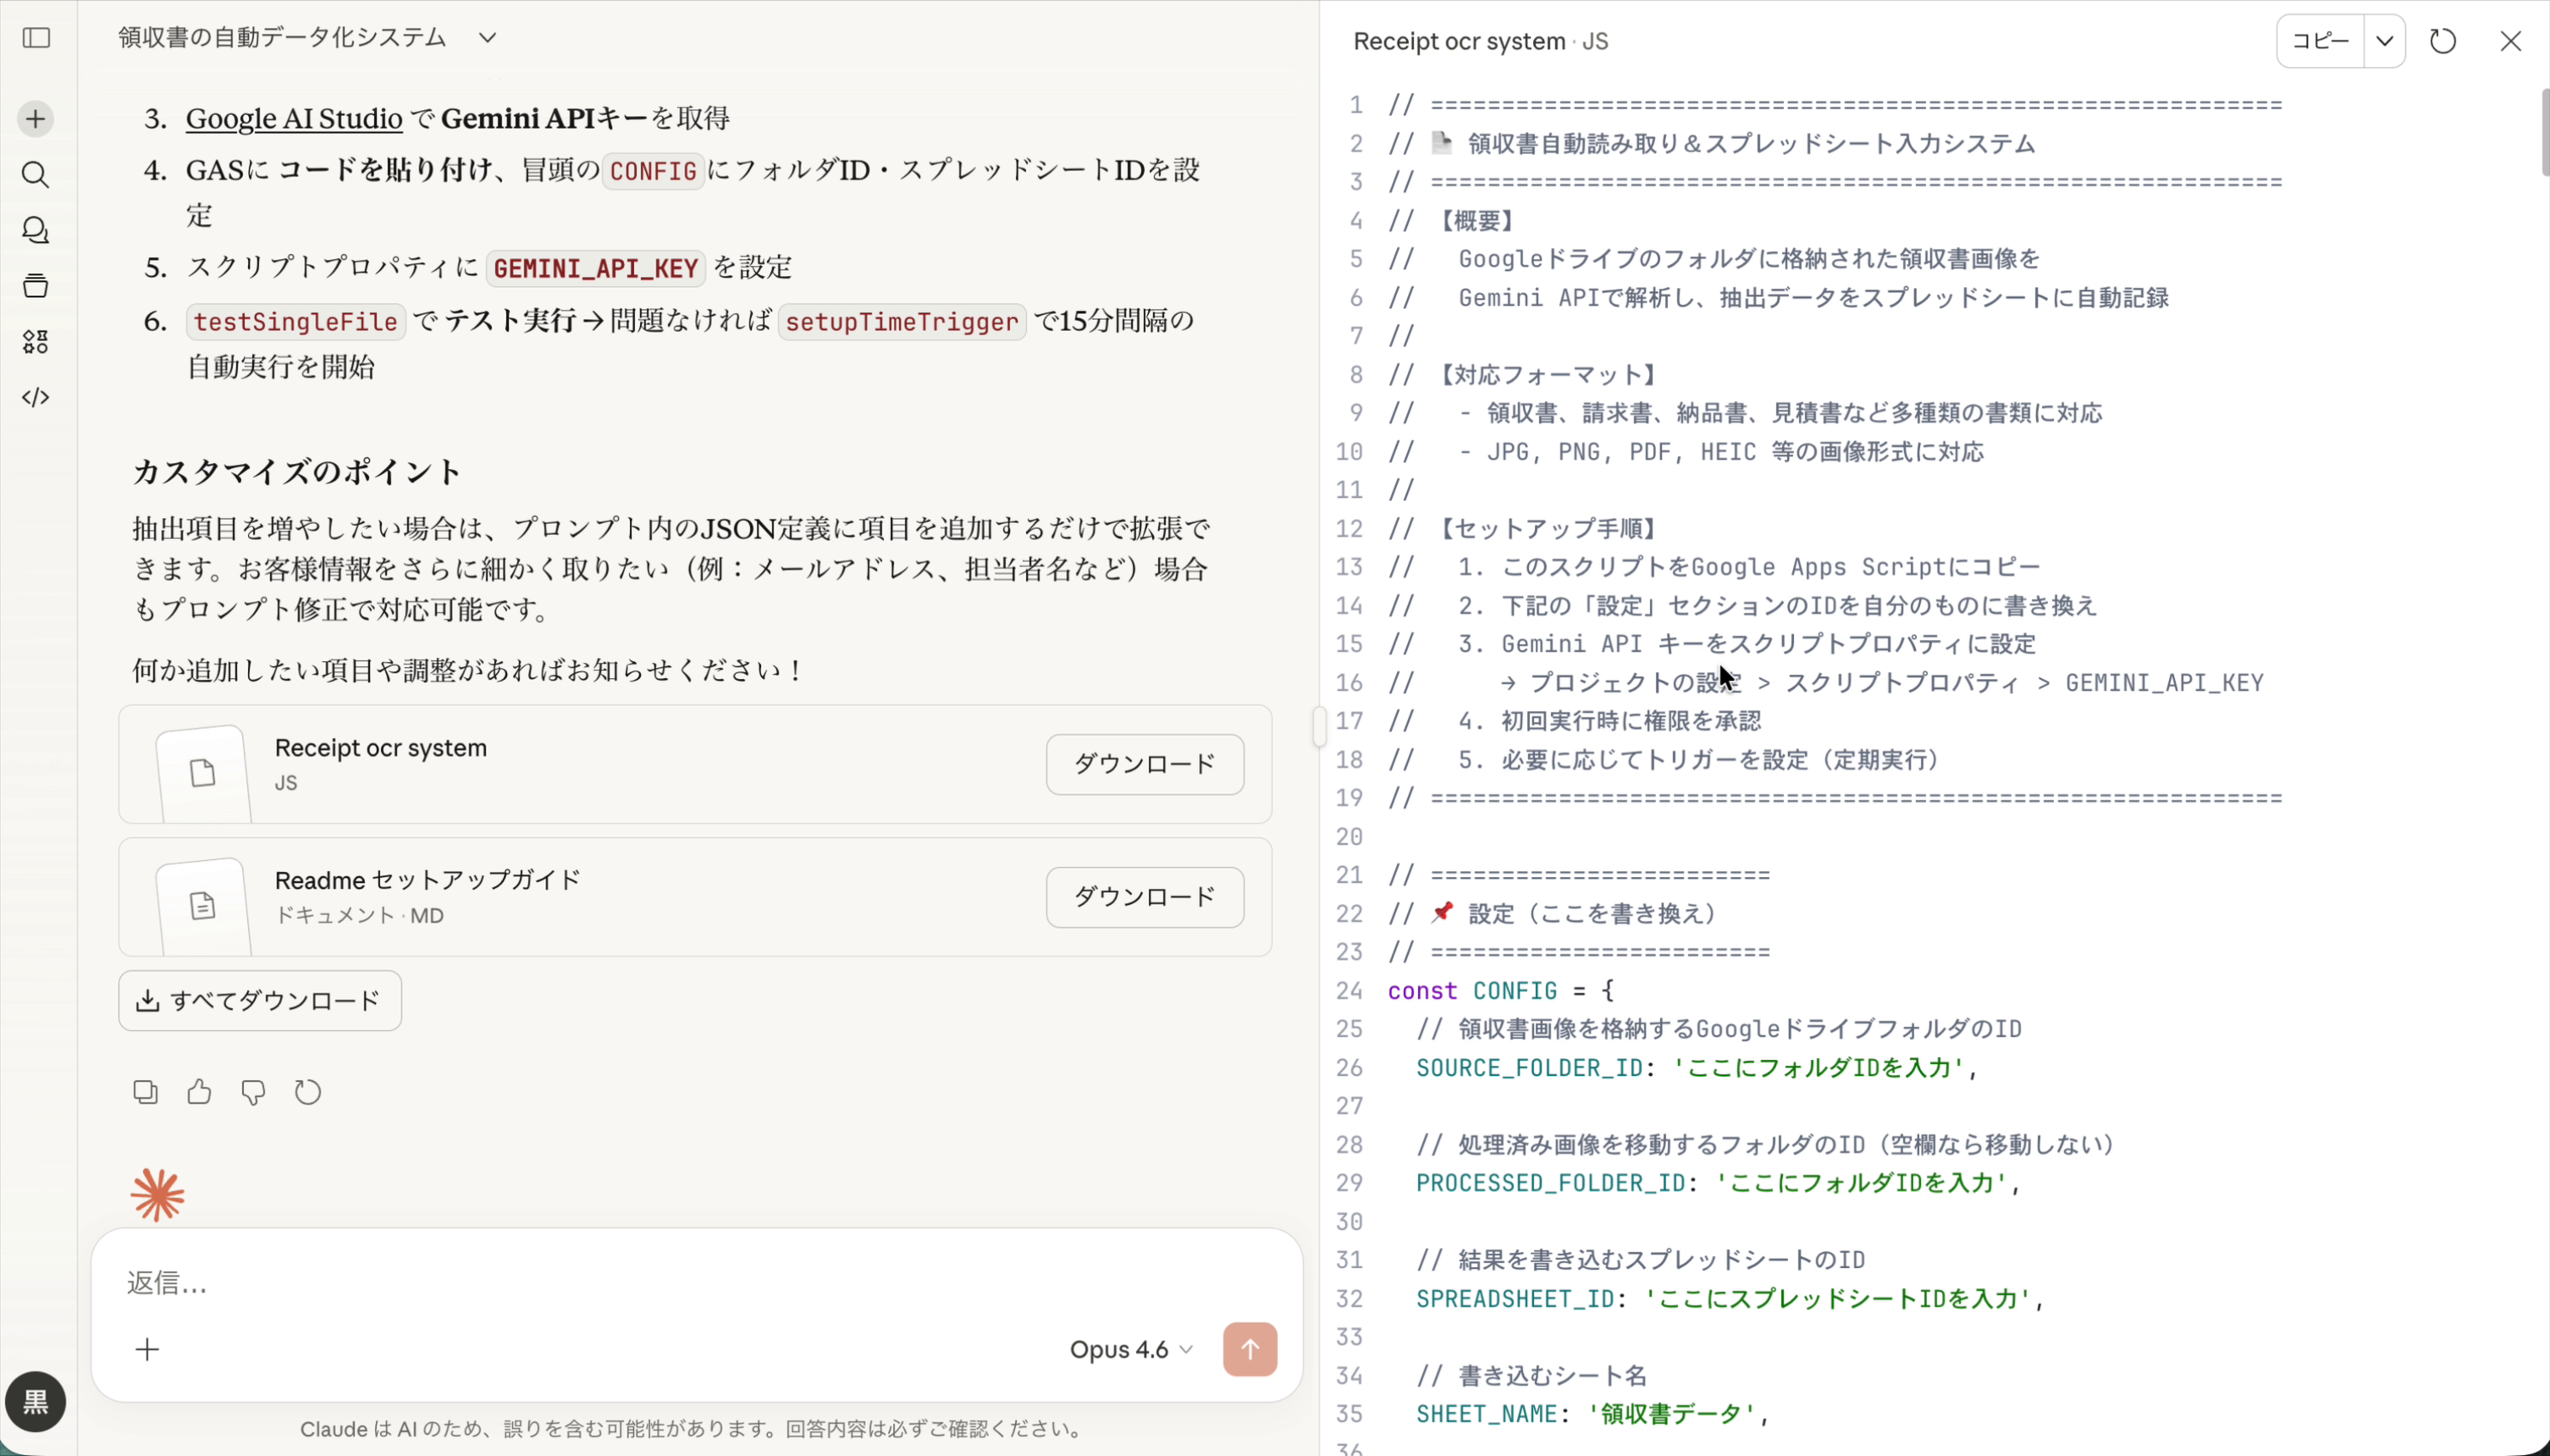Click すべてダウンロード to download all files
Screen dimensions: 2550x1456
pyautogui.click(x=260, y=1000)
